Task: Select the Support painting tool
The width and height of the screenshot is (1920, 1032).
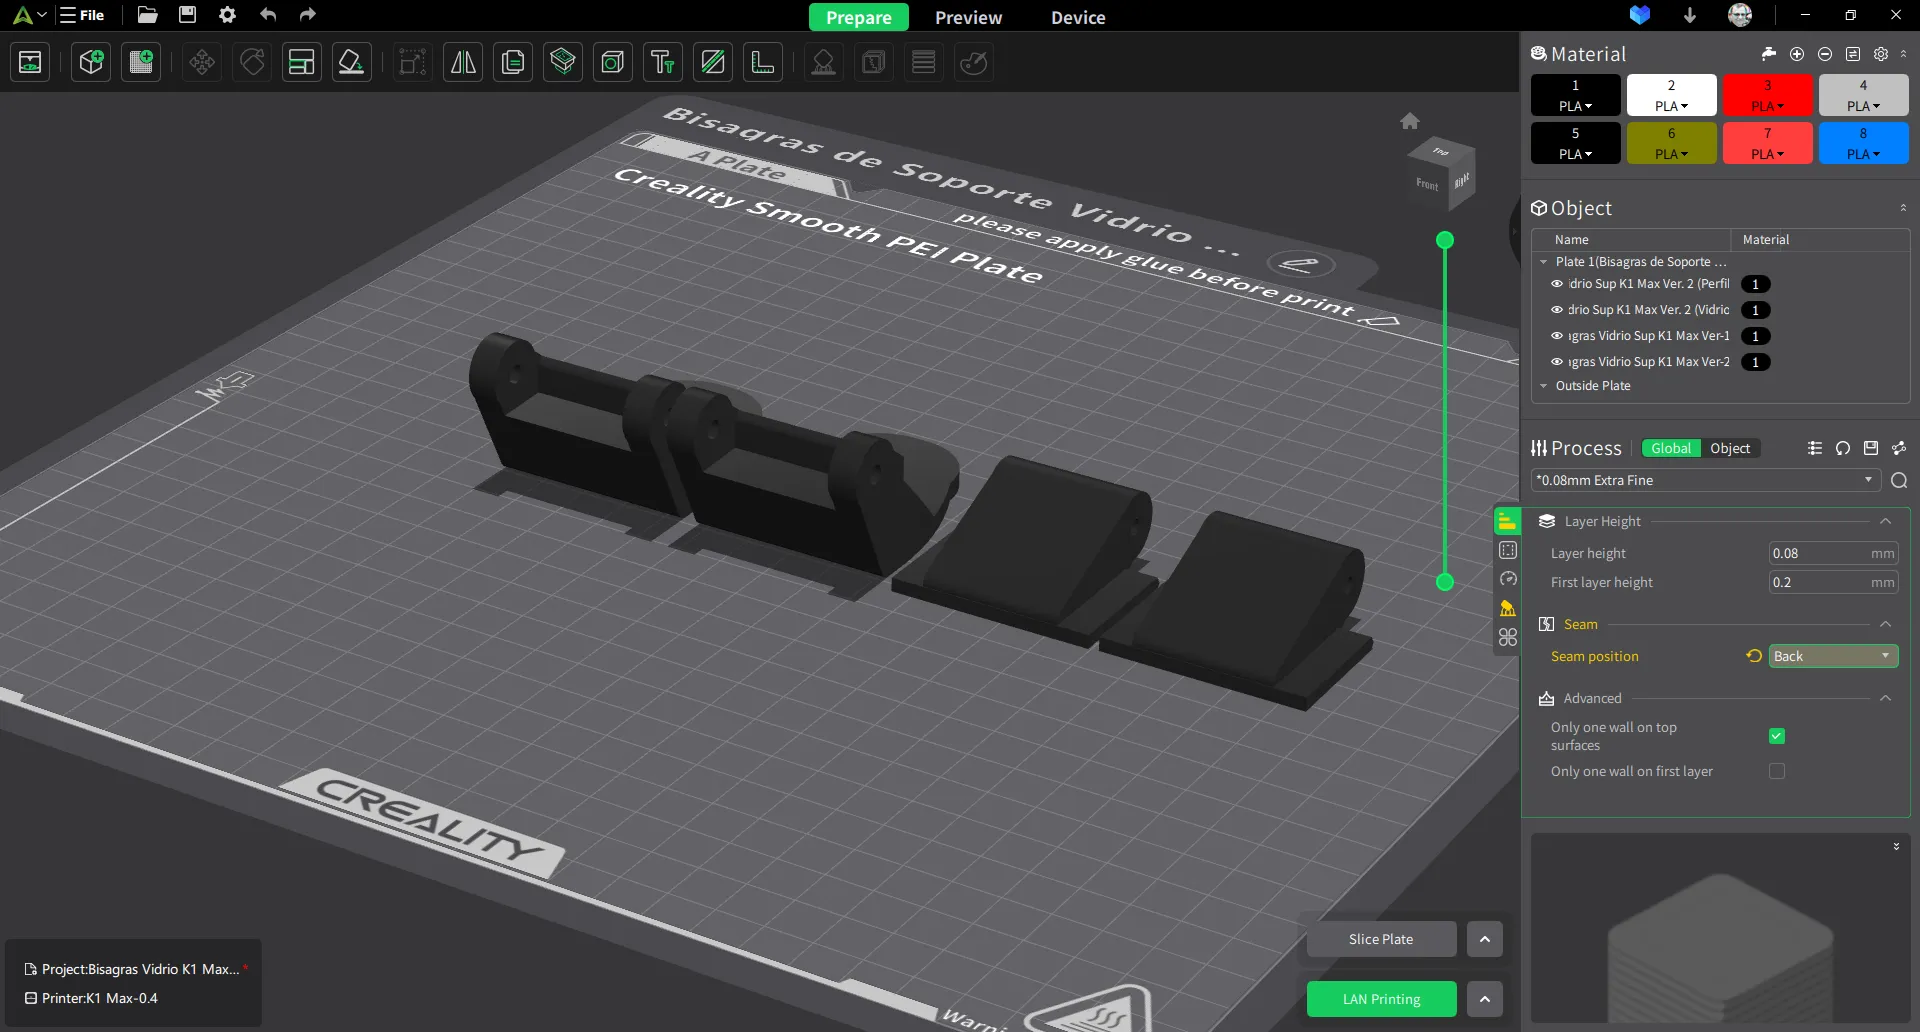Action: click(823, 63)
